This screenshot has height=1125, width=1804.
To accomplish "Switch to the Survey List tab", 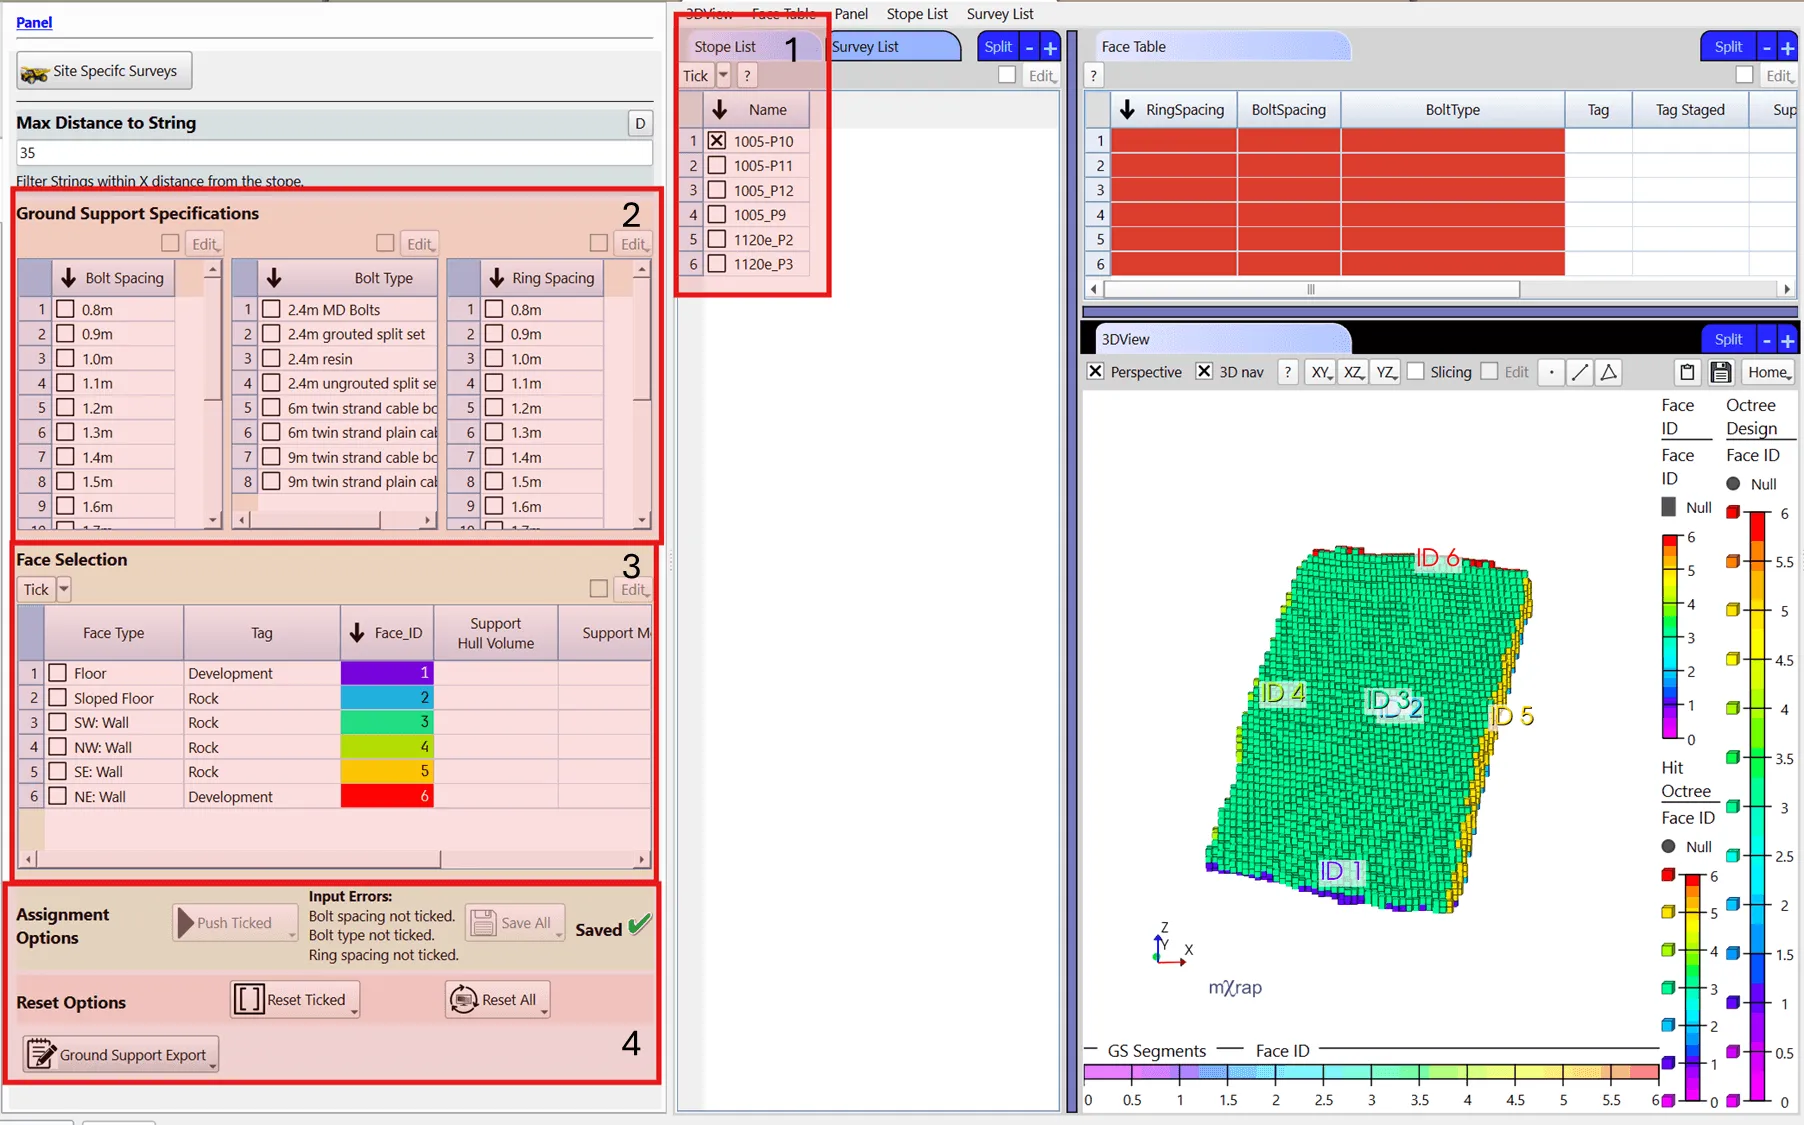I will 866,46.
